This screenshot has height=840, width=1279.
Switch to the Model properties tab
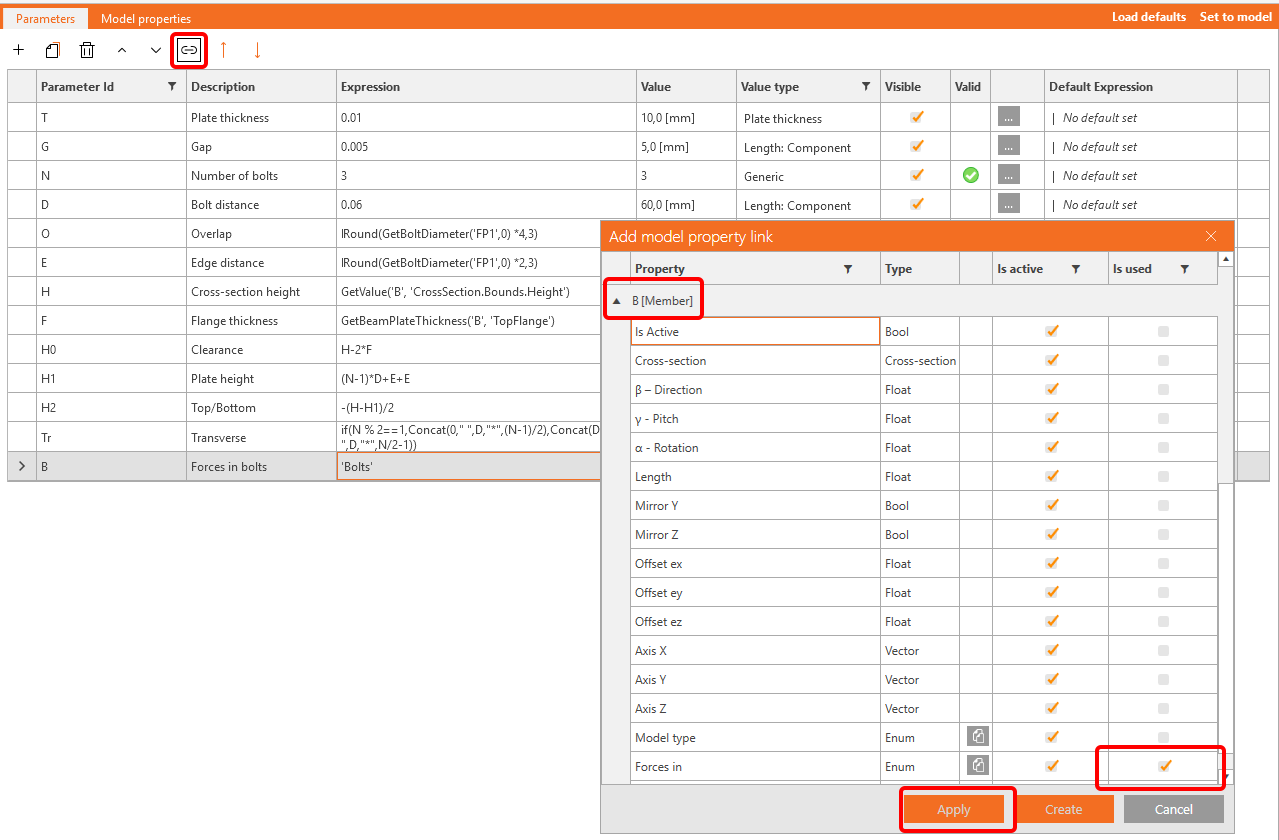click(x=145, y=18)
